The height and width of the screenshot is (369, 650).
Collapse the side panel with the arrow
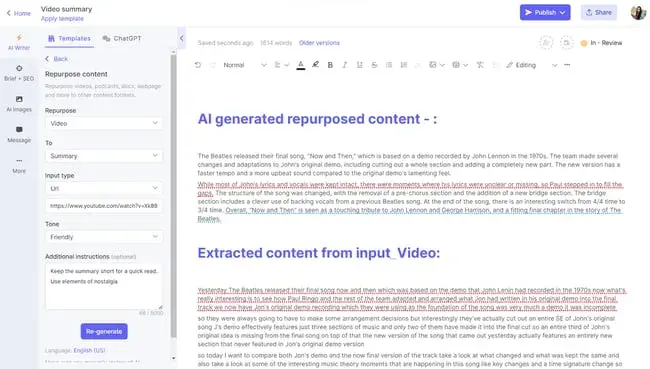[x=182, y=39]
